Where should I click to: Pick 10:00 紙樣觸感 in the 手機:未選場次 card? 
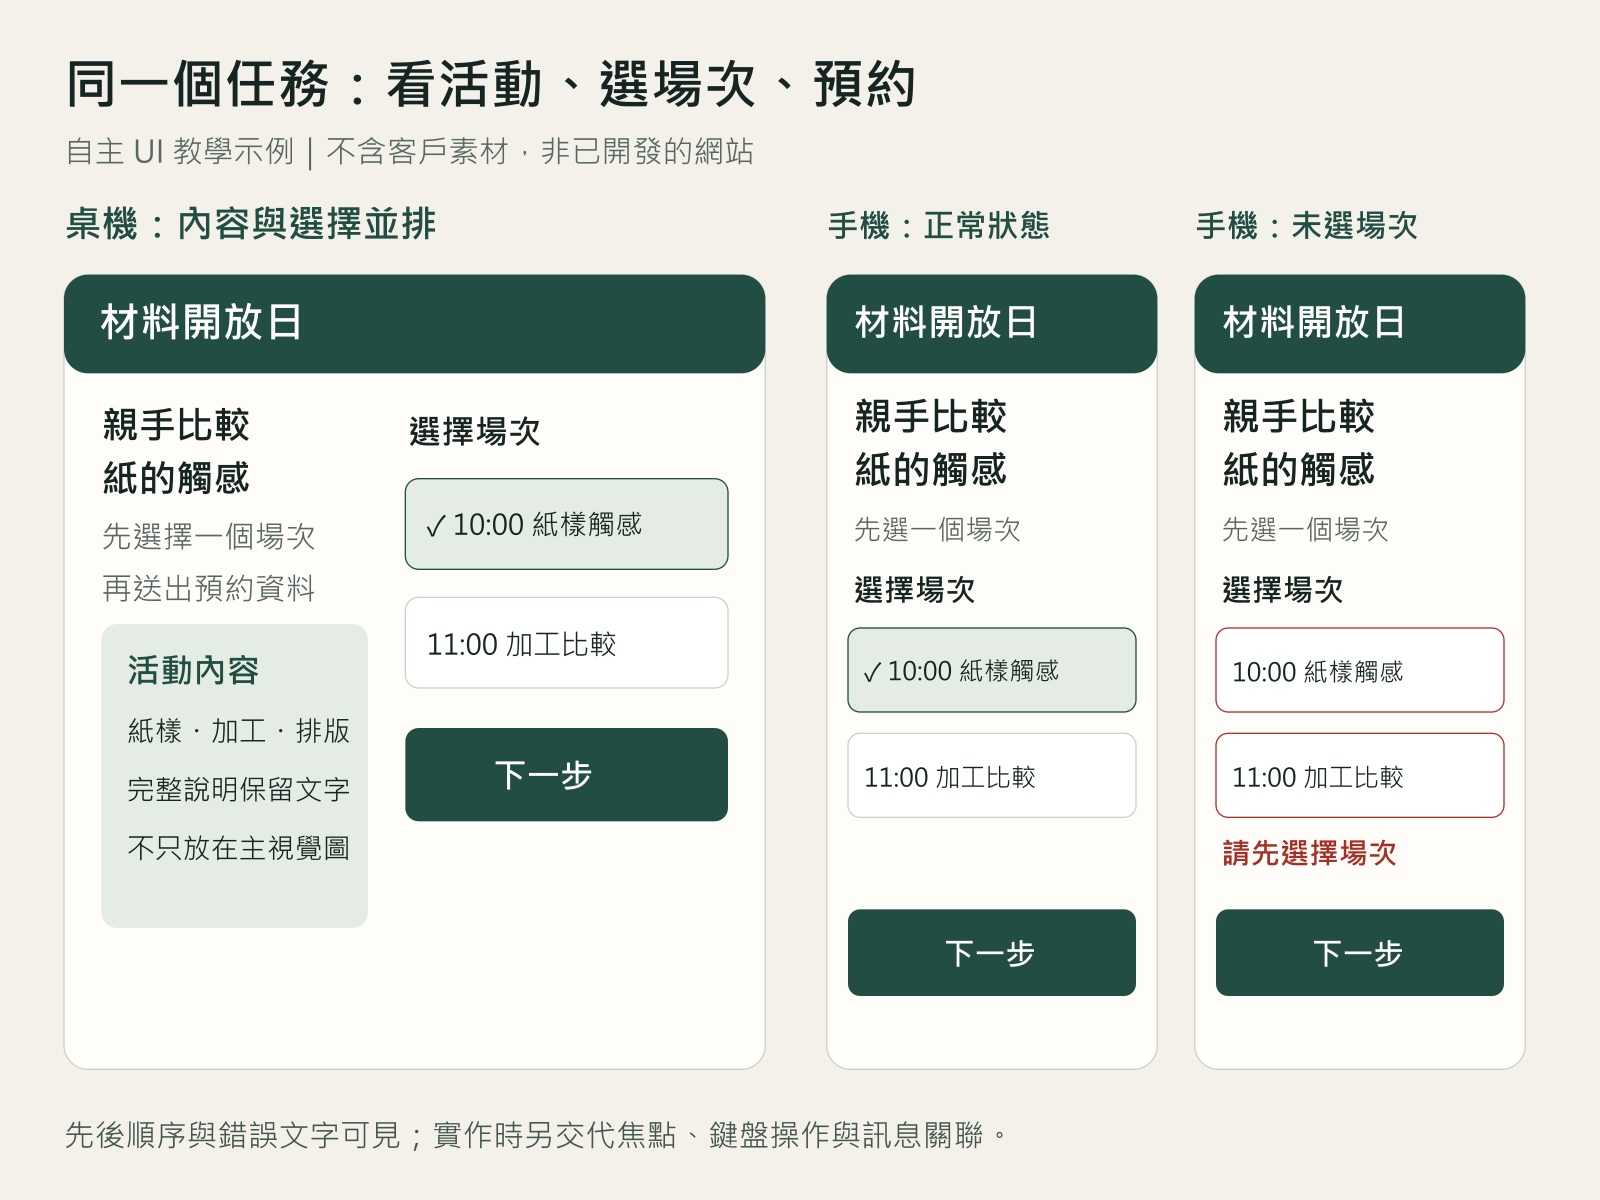click(1360, 670)
